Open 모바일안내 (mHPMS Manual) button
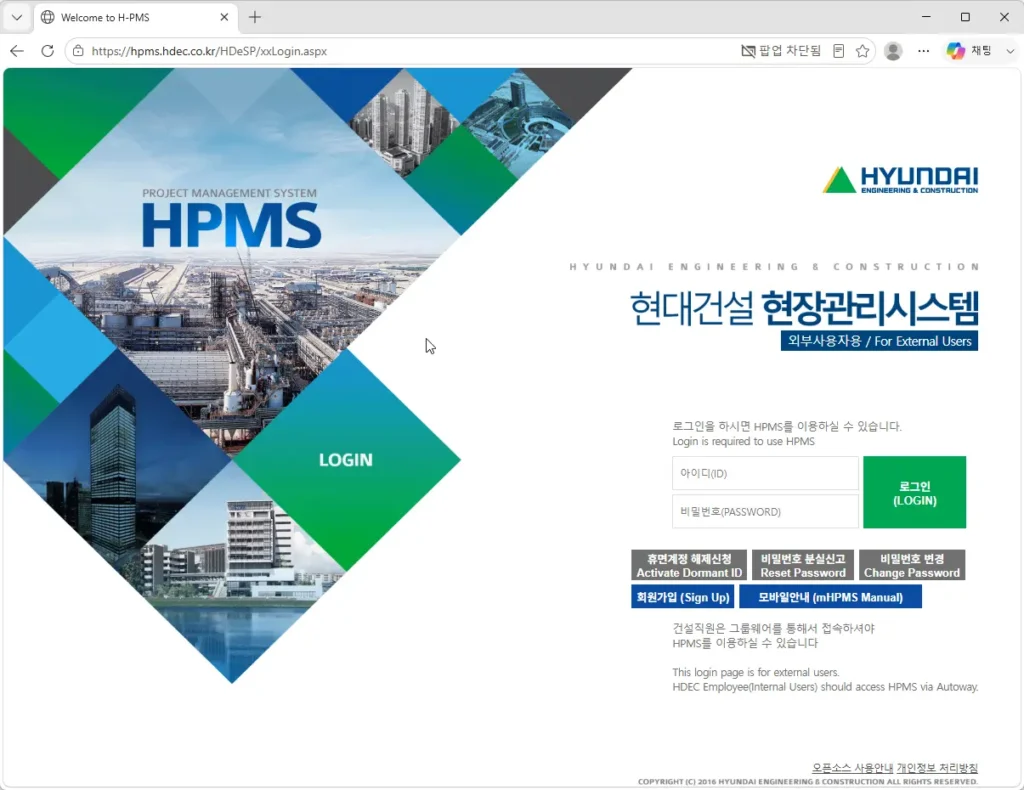 (830, 597)
